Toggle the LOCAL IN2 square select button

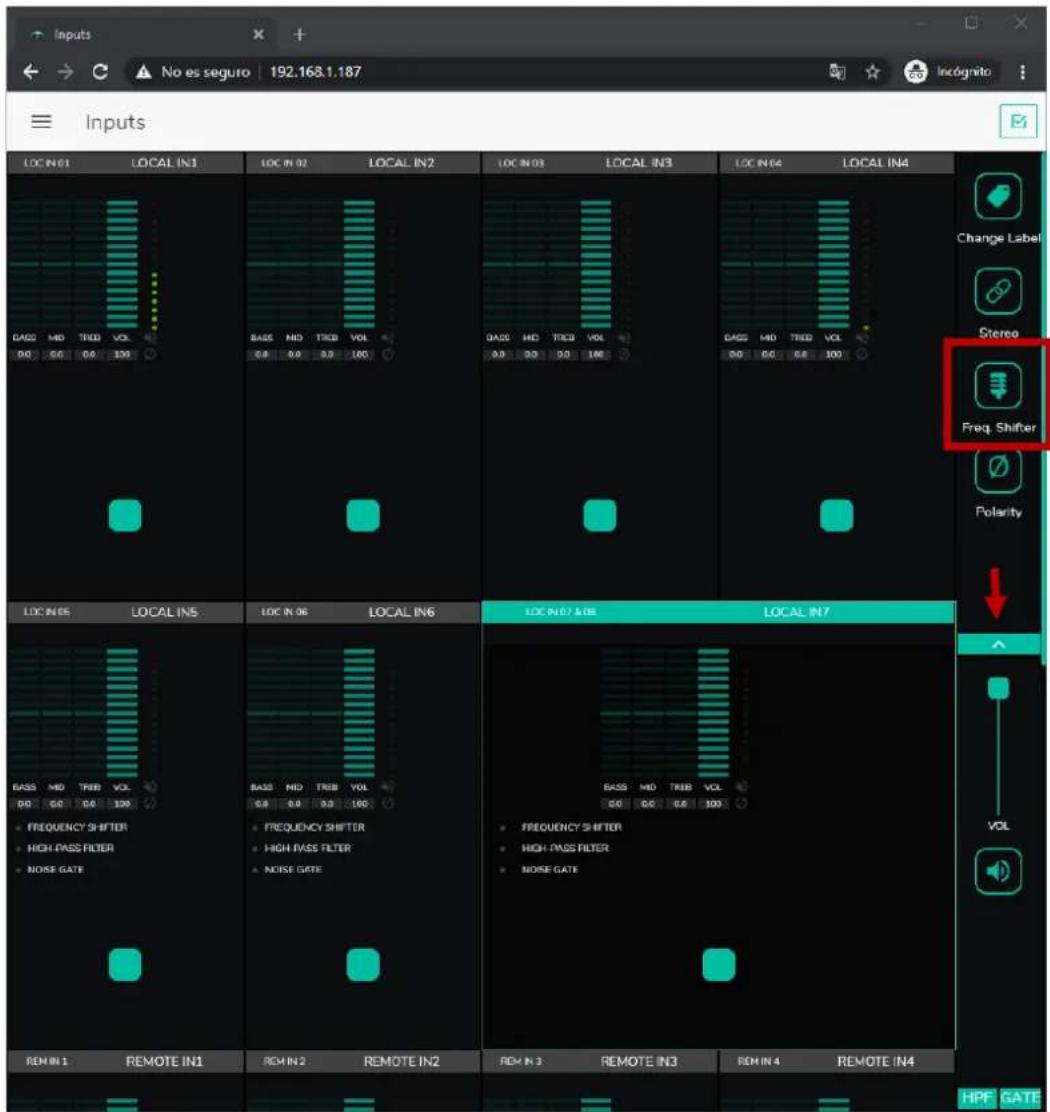click(x=363, y=515)
